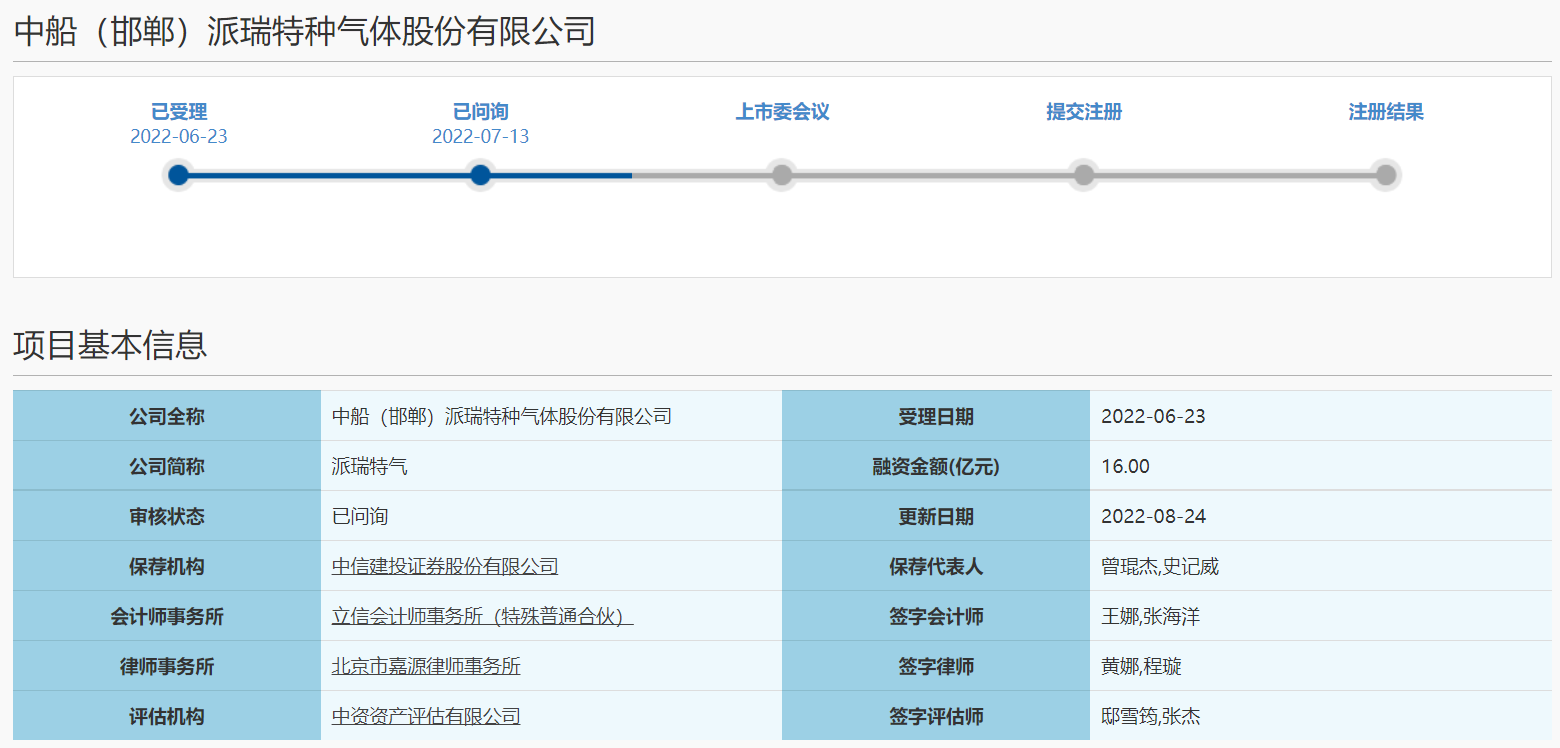Click the 公司全称 header cell
The image size is (1560, 748).
click(167, 416)
